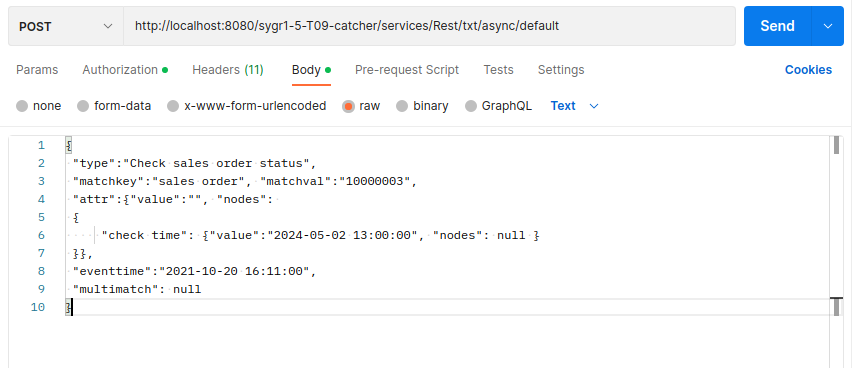Open the Headers (11) tab
854x368 pixels.
[x=228, y=70]
